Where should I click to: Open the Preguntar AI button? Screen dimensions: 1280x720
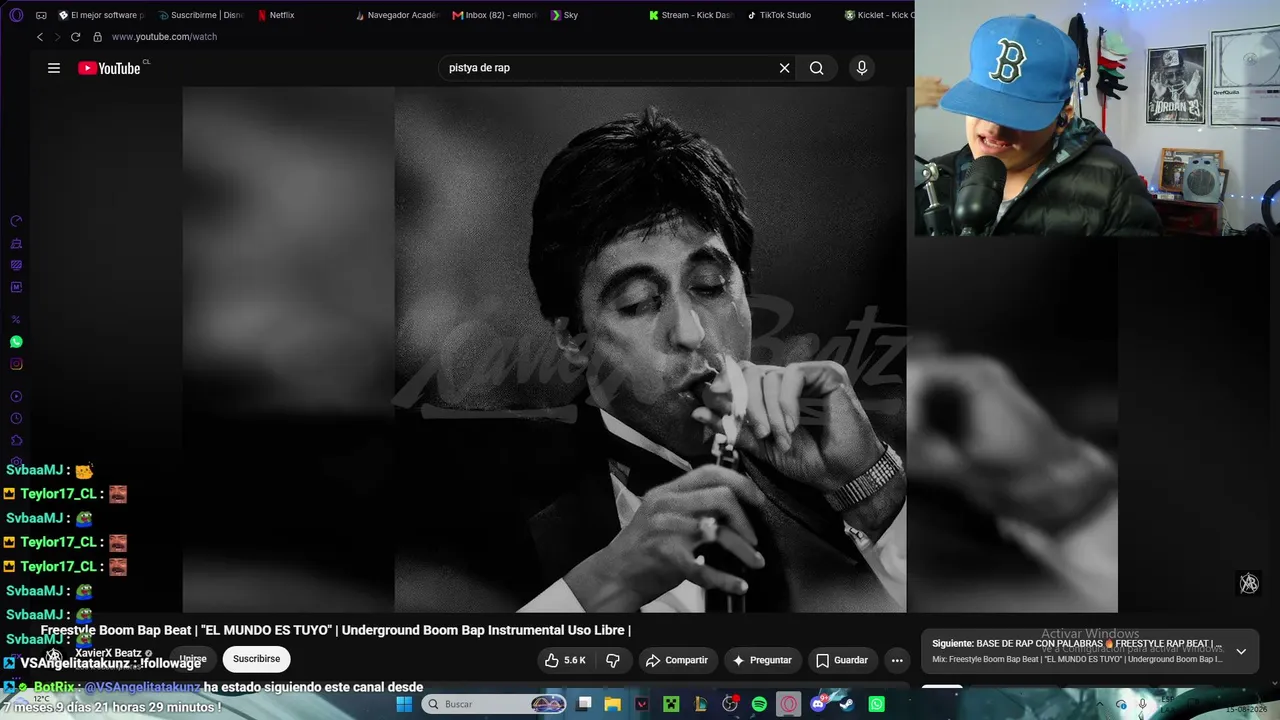click(x=762, y=660)
